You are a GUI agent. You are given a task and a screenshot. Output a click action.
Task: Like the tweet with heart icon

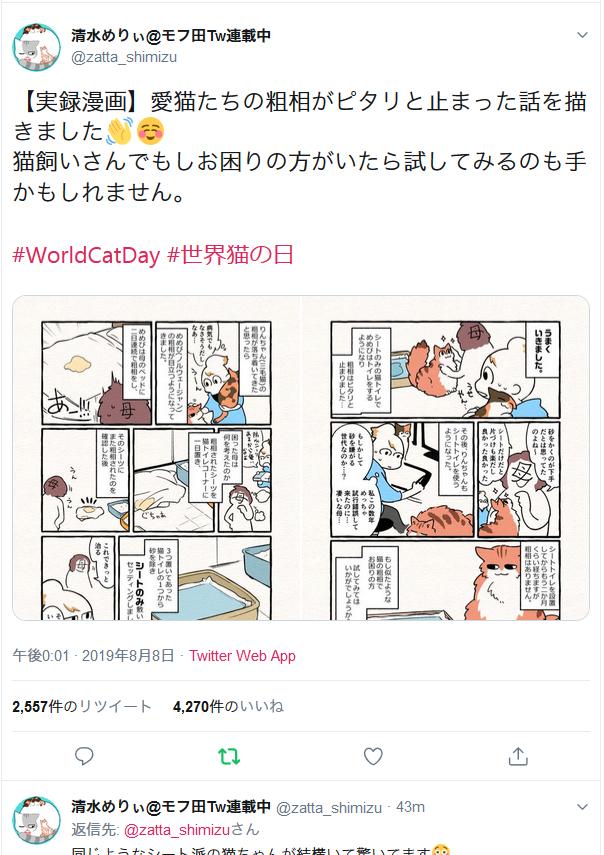pos(373,756)
